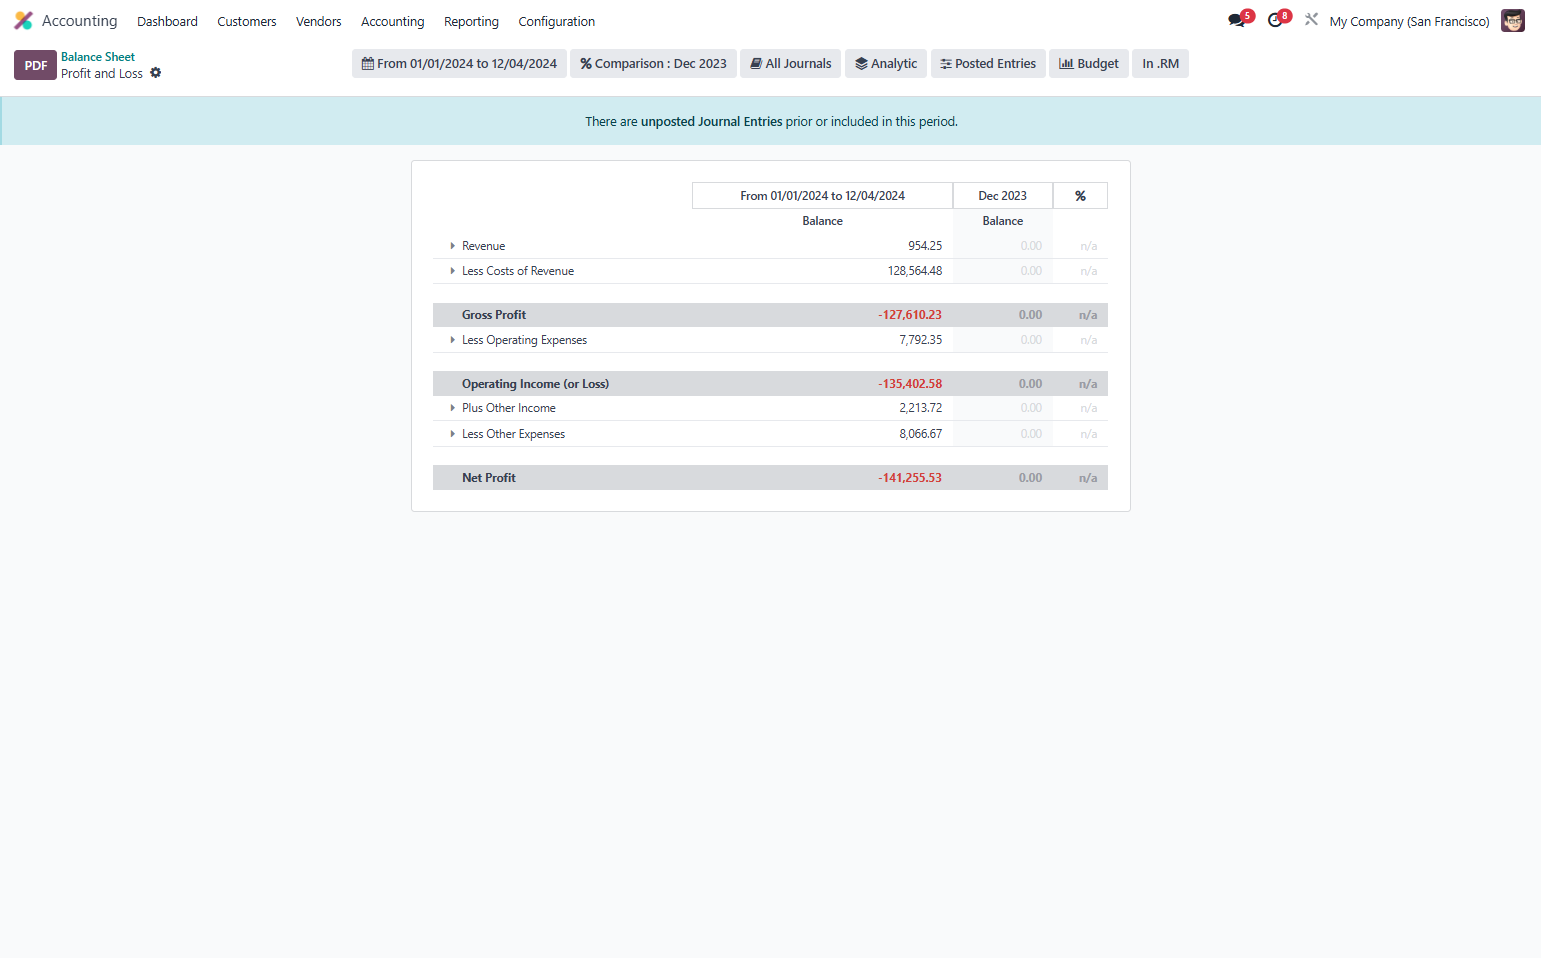Viewport: 1541px width, 958px height.
Task: Click the percent column header icon
Action: click(x=1080, y=196)
